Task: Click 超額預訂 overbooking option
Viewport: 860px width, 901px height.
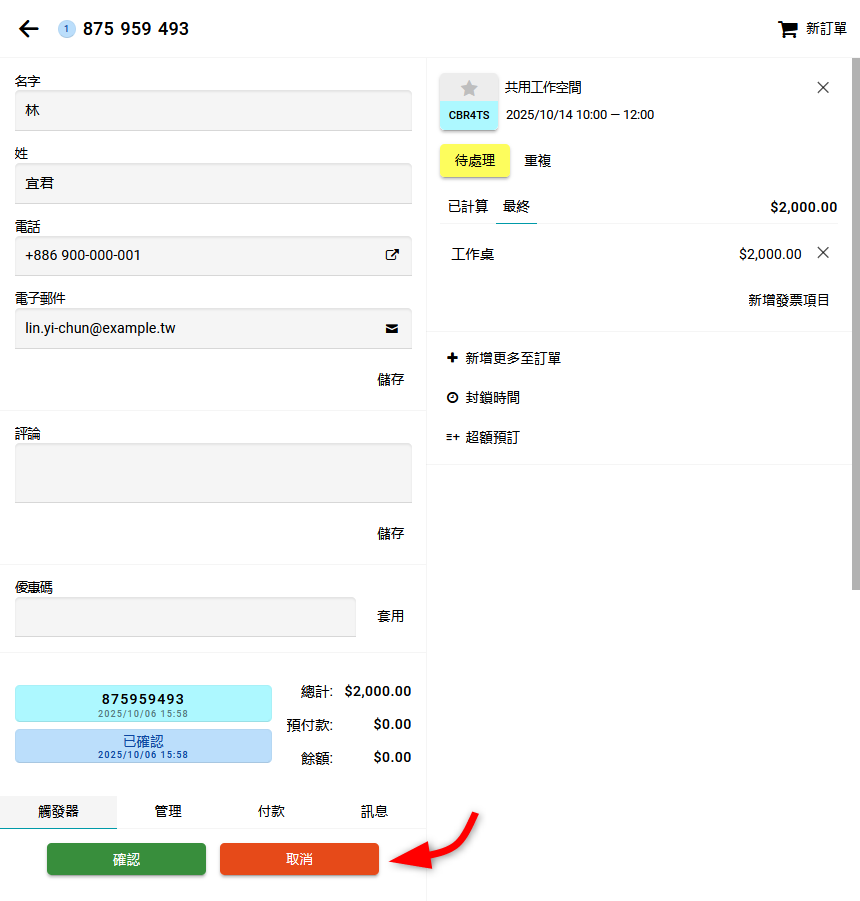Action: click(x=483, y=437)
